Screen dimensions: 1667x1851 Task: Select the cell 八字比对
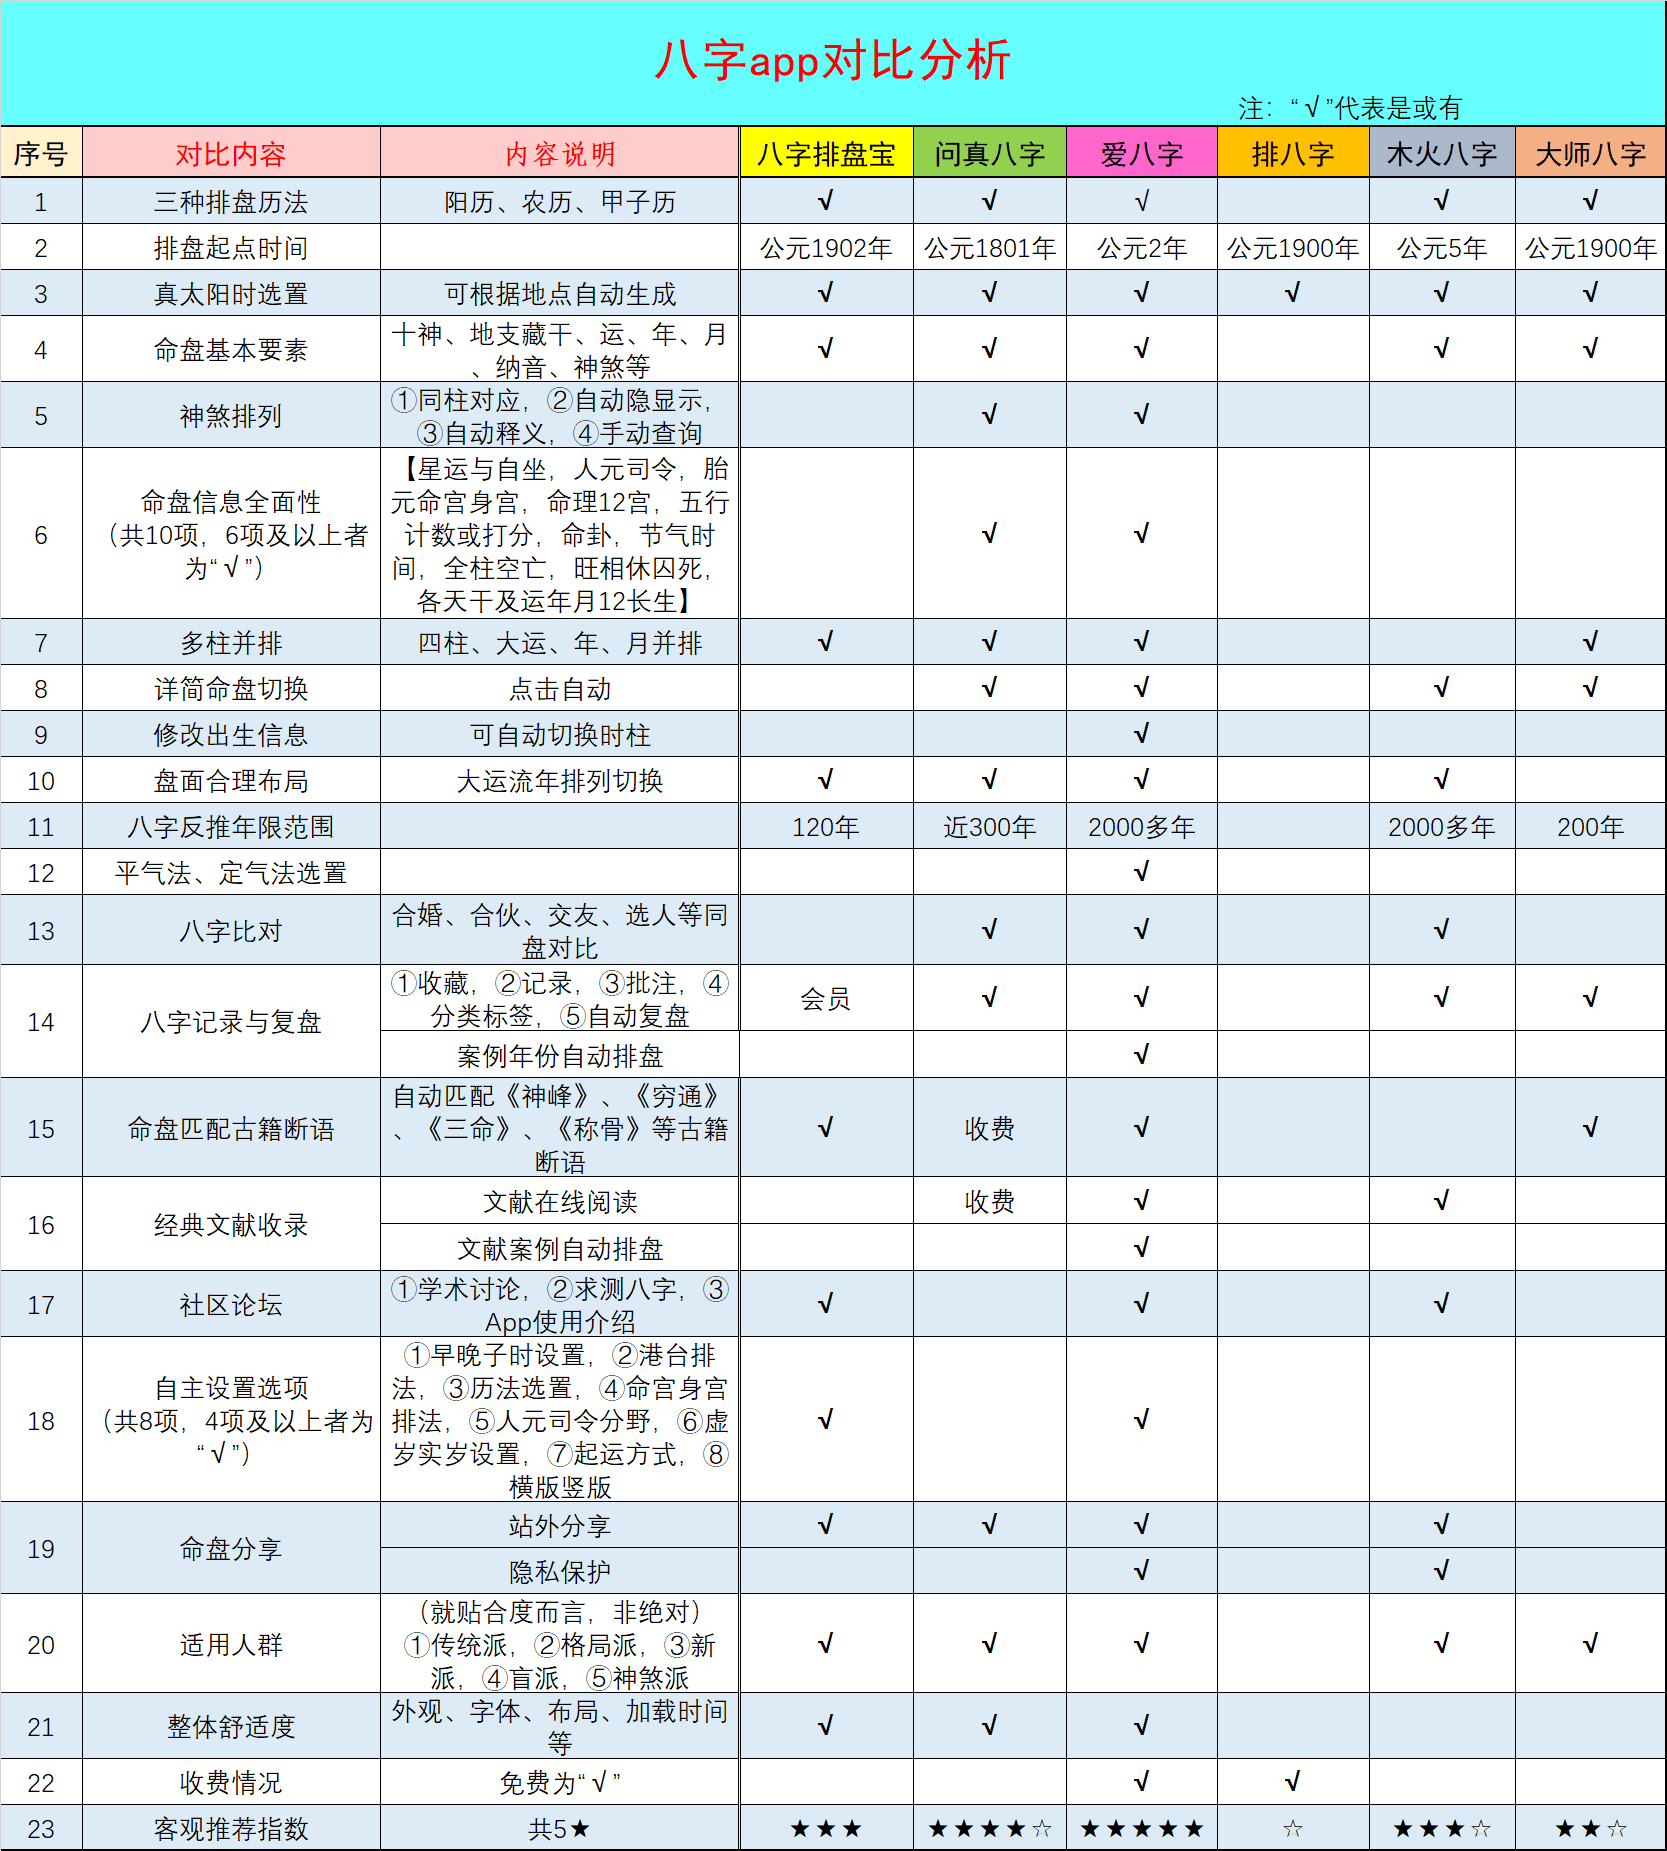231,930
